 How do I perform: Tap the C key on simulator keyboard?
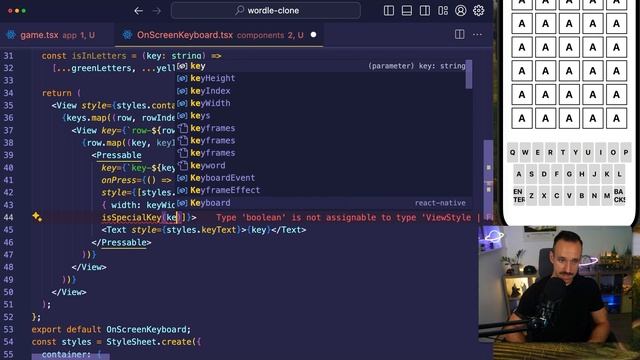[557, 196]
